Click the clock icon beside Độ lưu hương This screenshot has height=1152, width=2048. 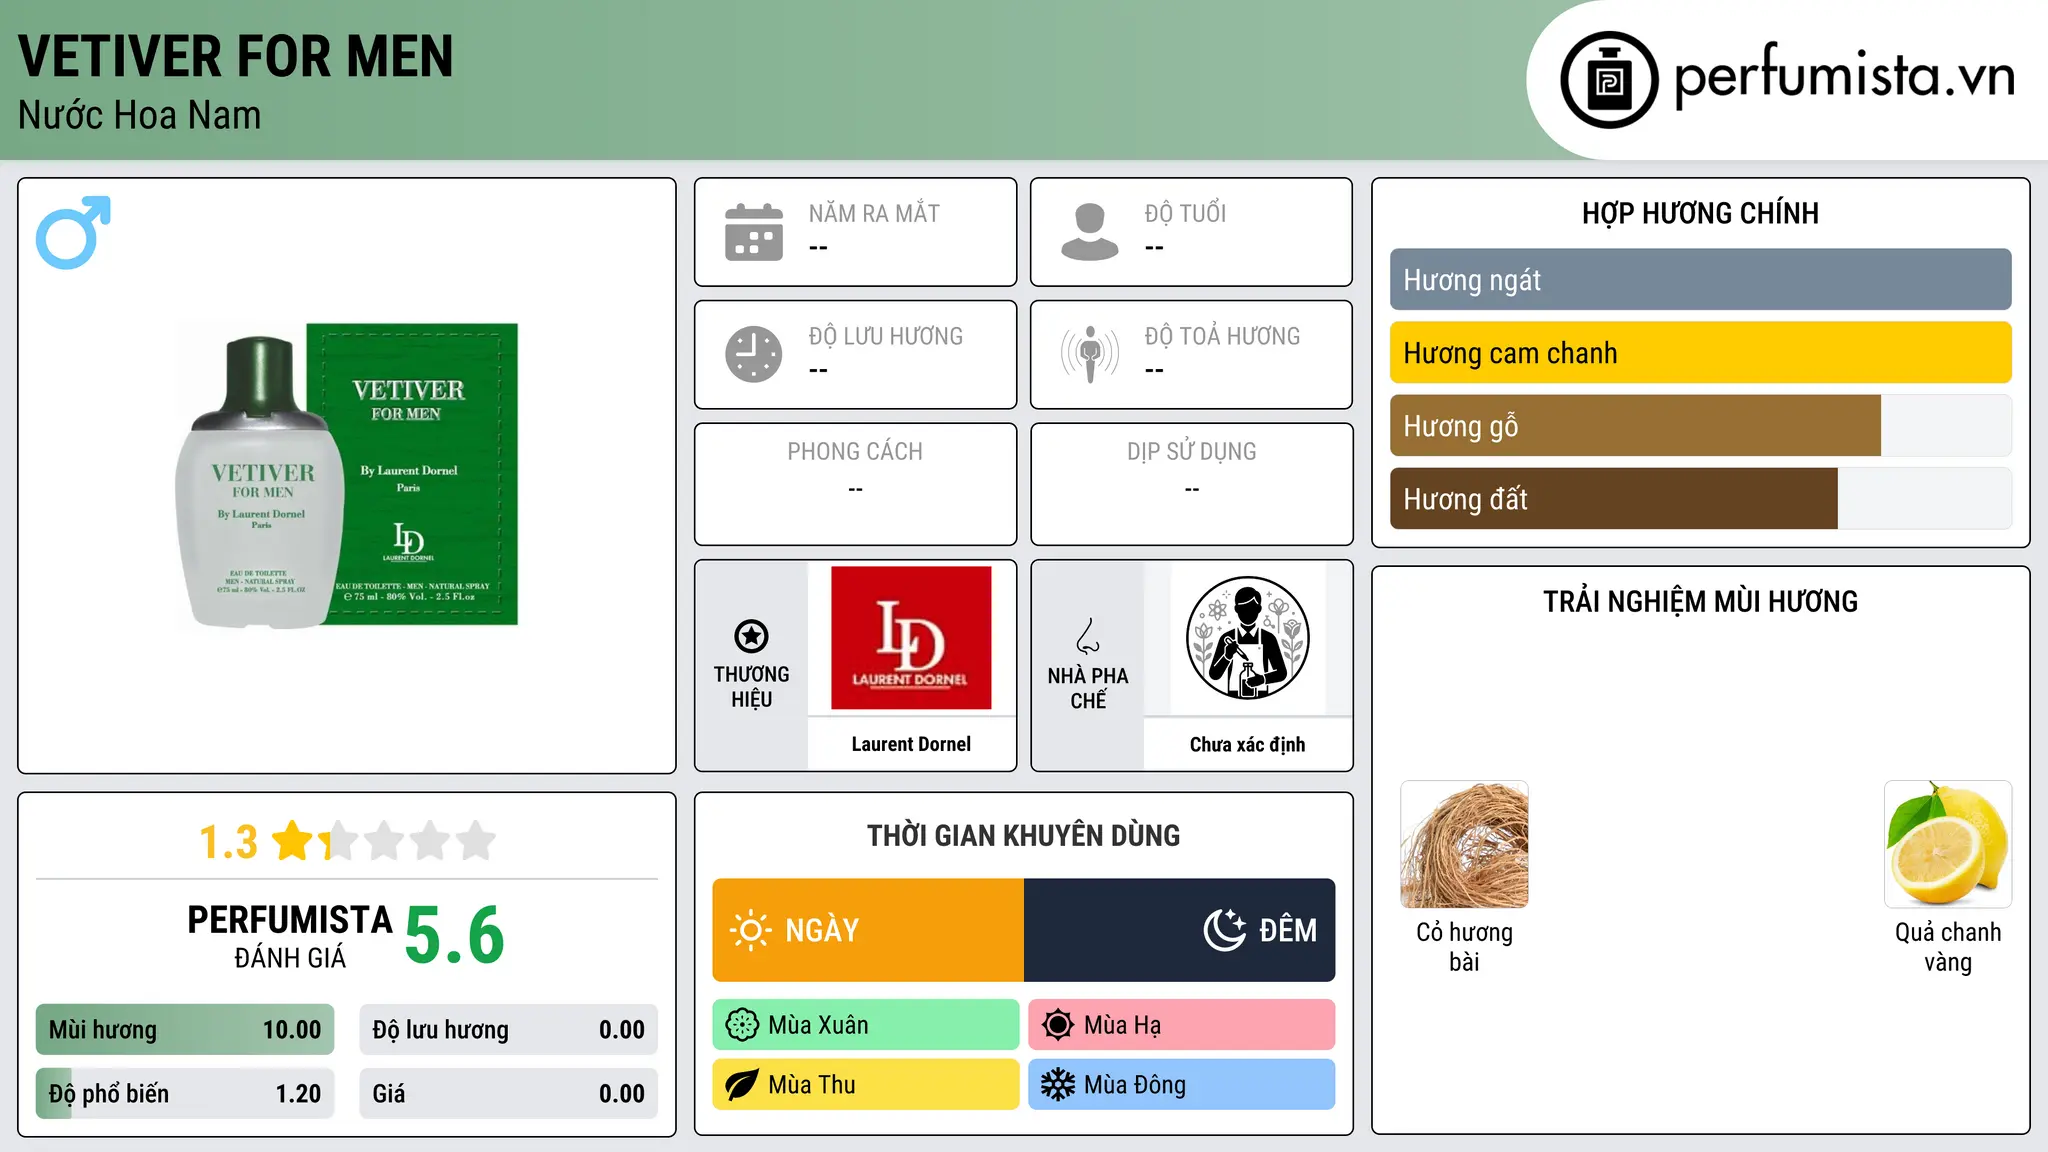pyautogui.click(x=754, y=354)
